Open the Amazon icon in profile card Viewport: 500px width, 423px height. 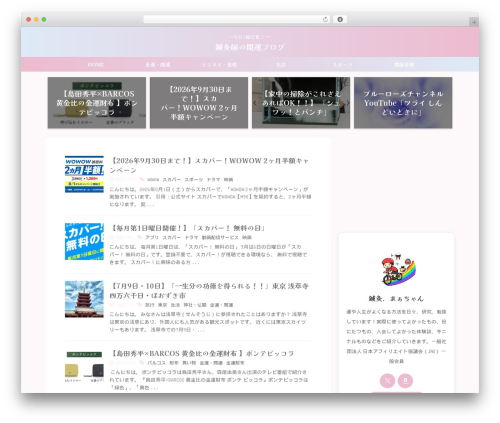click(x=405, y=381)
